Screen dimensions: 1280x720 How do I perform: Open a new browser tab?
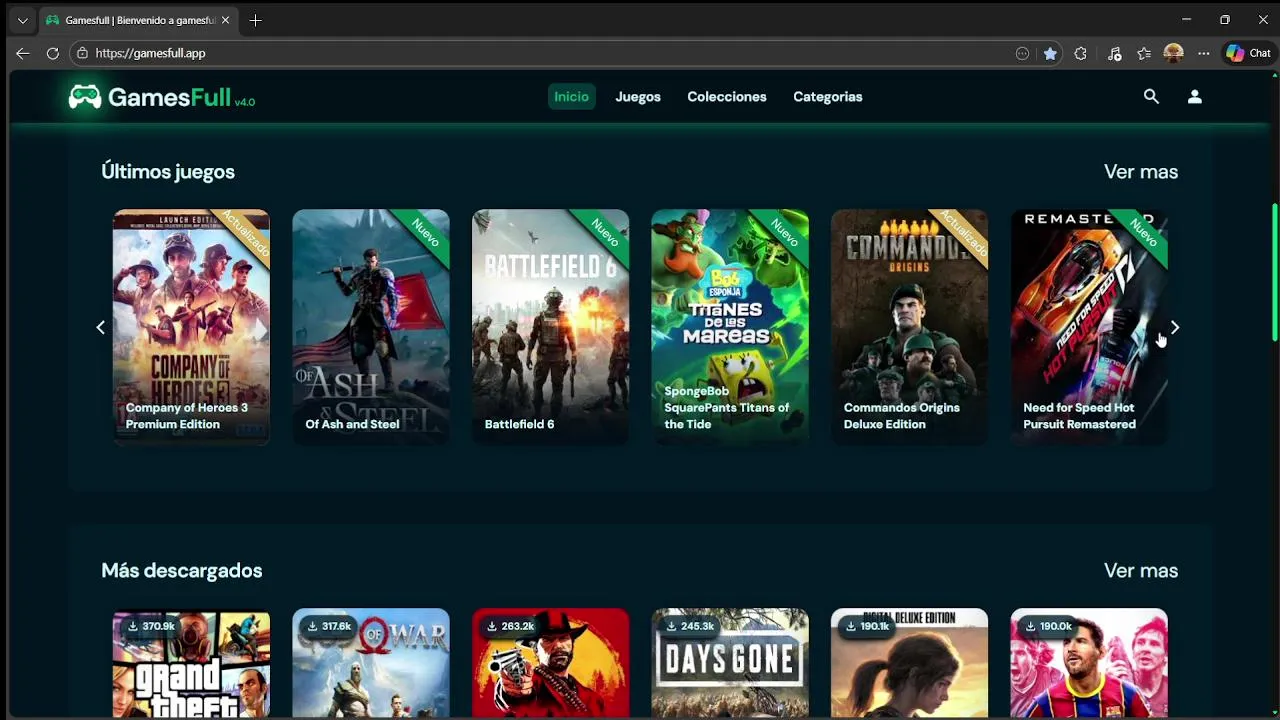(x=255, y=20)
